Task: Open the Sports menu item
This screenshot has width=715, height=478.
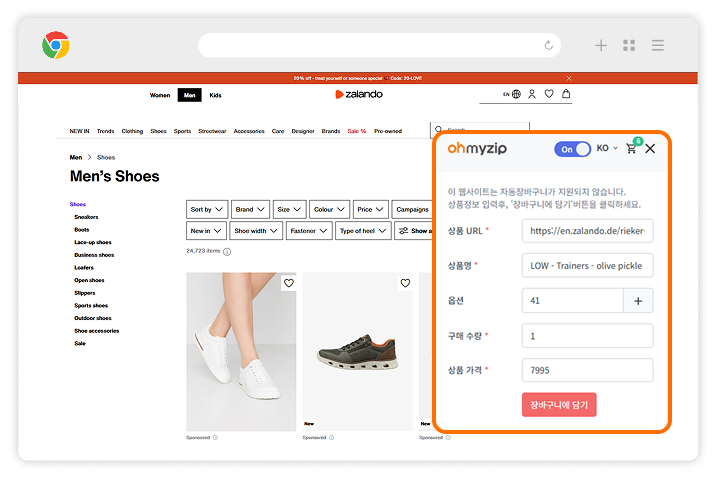Action: coord(182,131)
